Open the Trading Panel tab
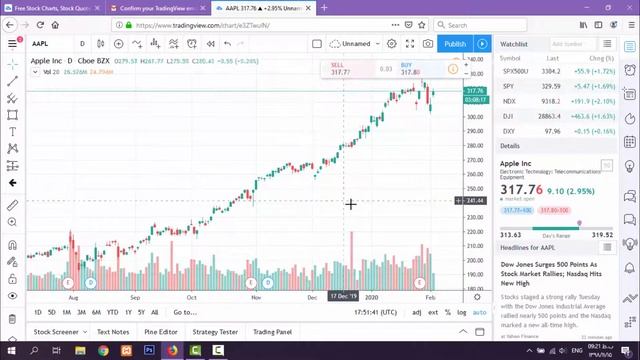The width and height of the screenshot is (640, 360). click(x=272, y=332)
